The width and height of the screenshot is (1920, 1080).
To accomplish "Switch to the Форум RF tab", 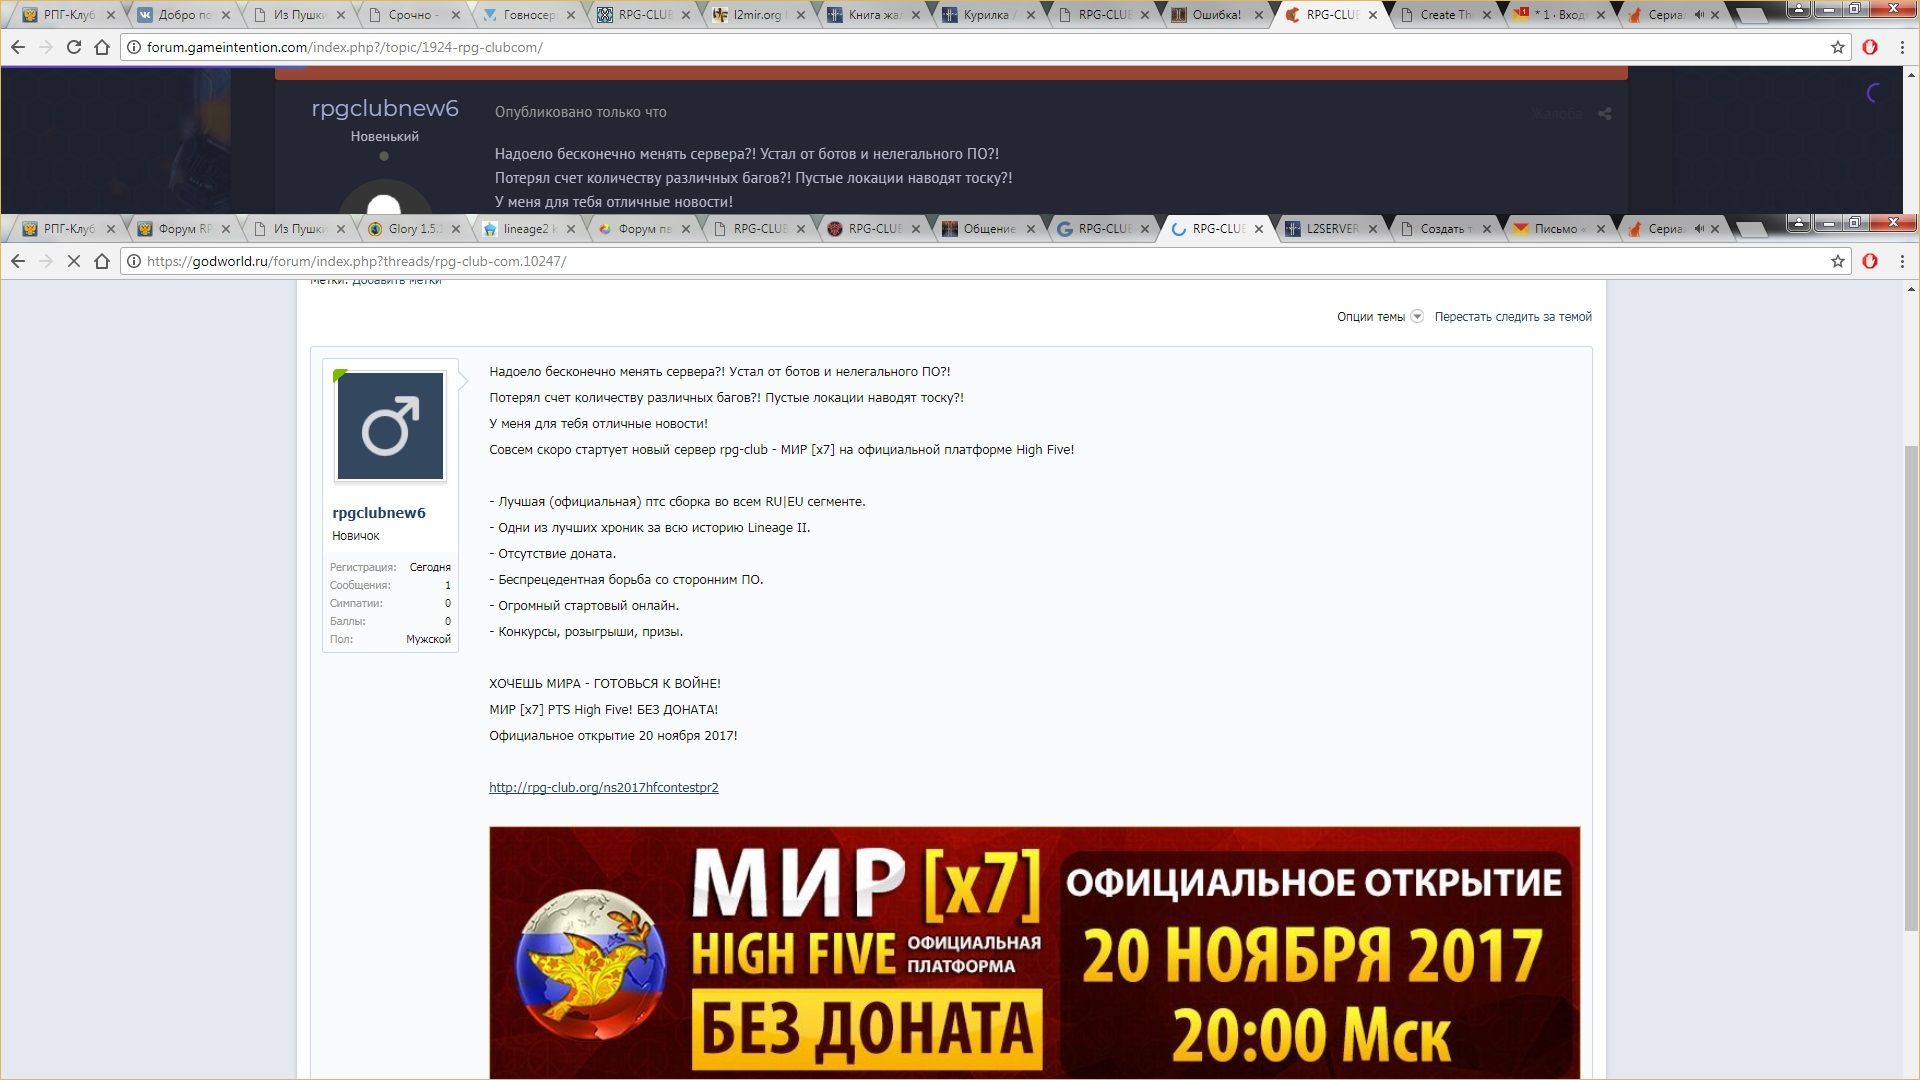I will click(x=185, y=229).
